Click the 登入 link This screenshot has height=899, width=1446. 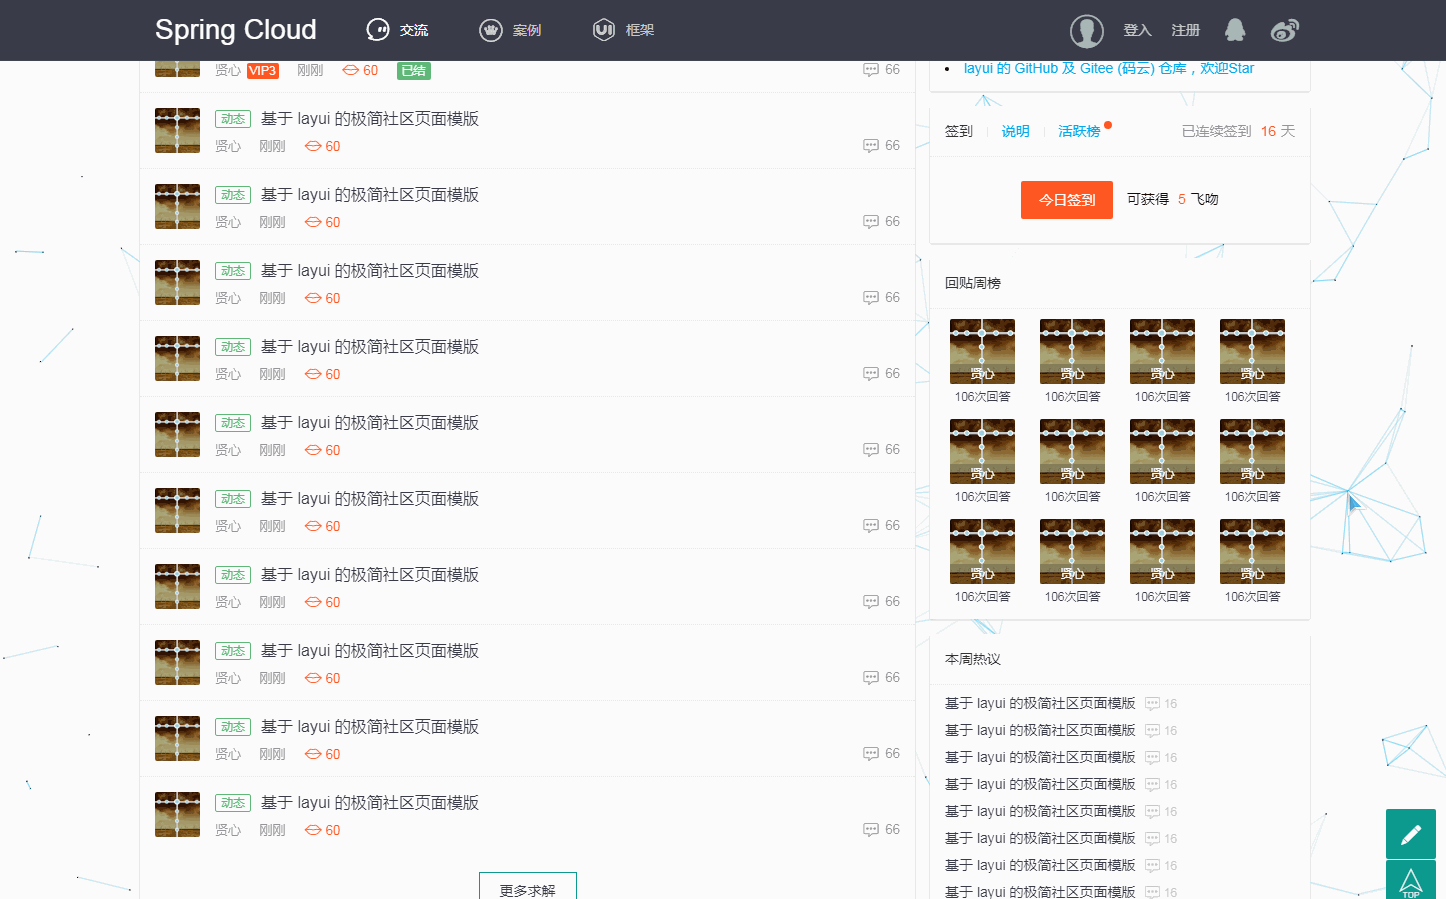(x=1137, y=30)
